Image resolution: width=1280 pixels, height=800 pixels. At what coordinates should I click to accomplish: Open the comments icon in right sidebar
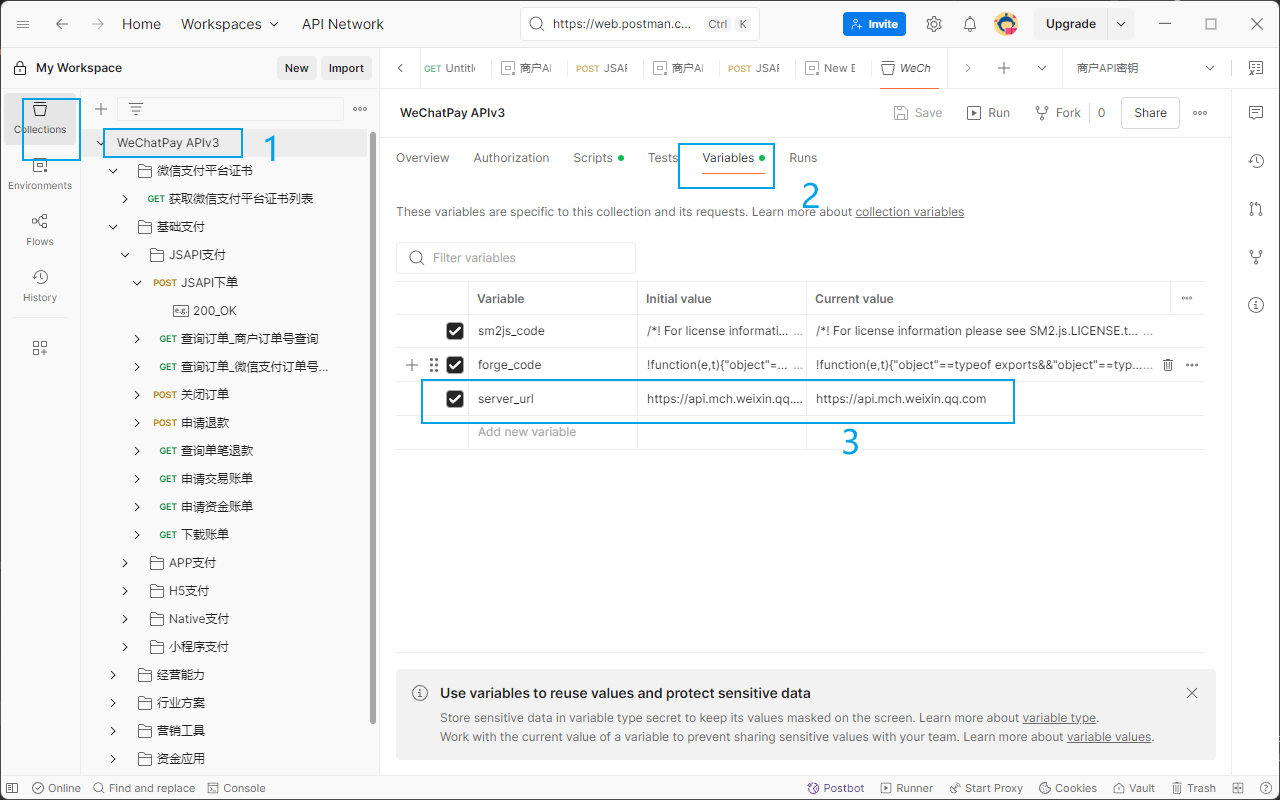pos(1256,113)
